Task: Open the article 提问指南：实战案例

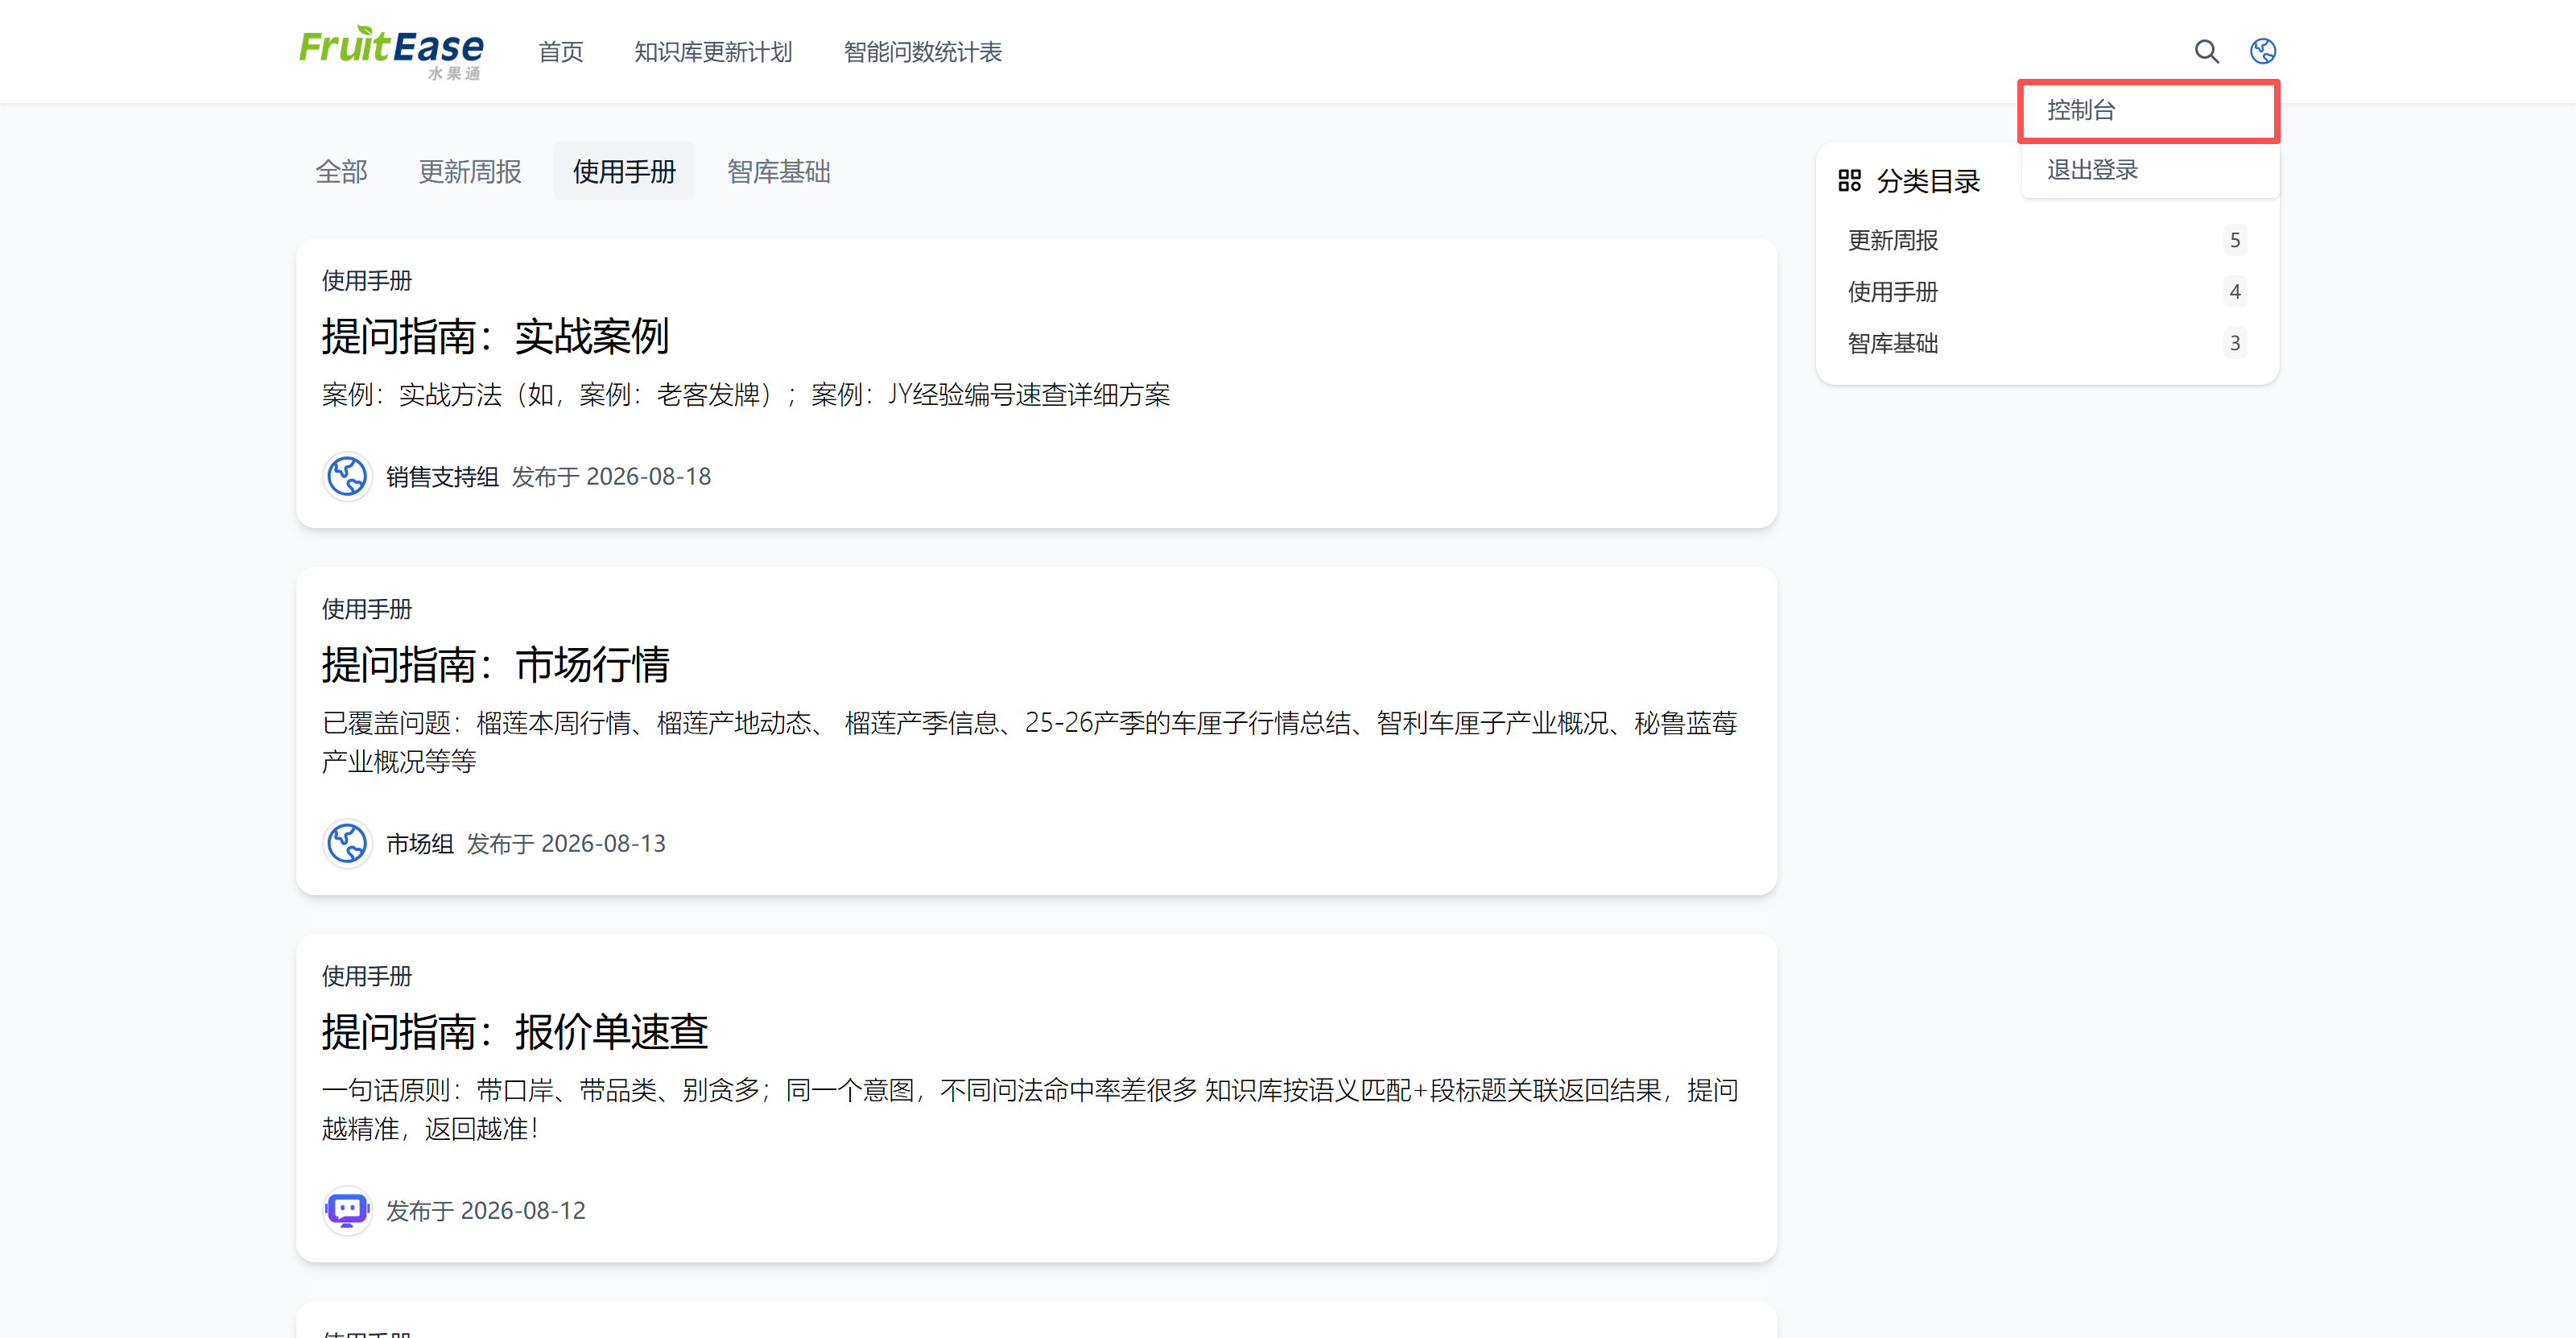Action: [495, 336]
